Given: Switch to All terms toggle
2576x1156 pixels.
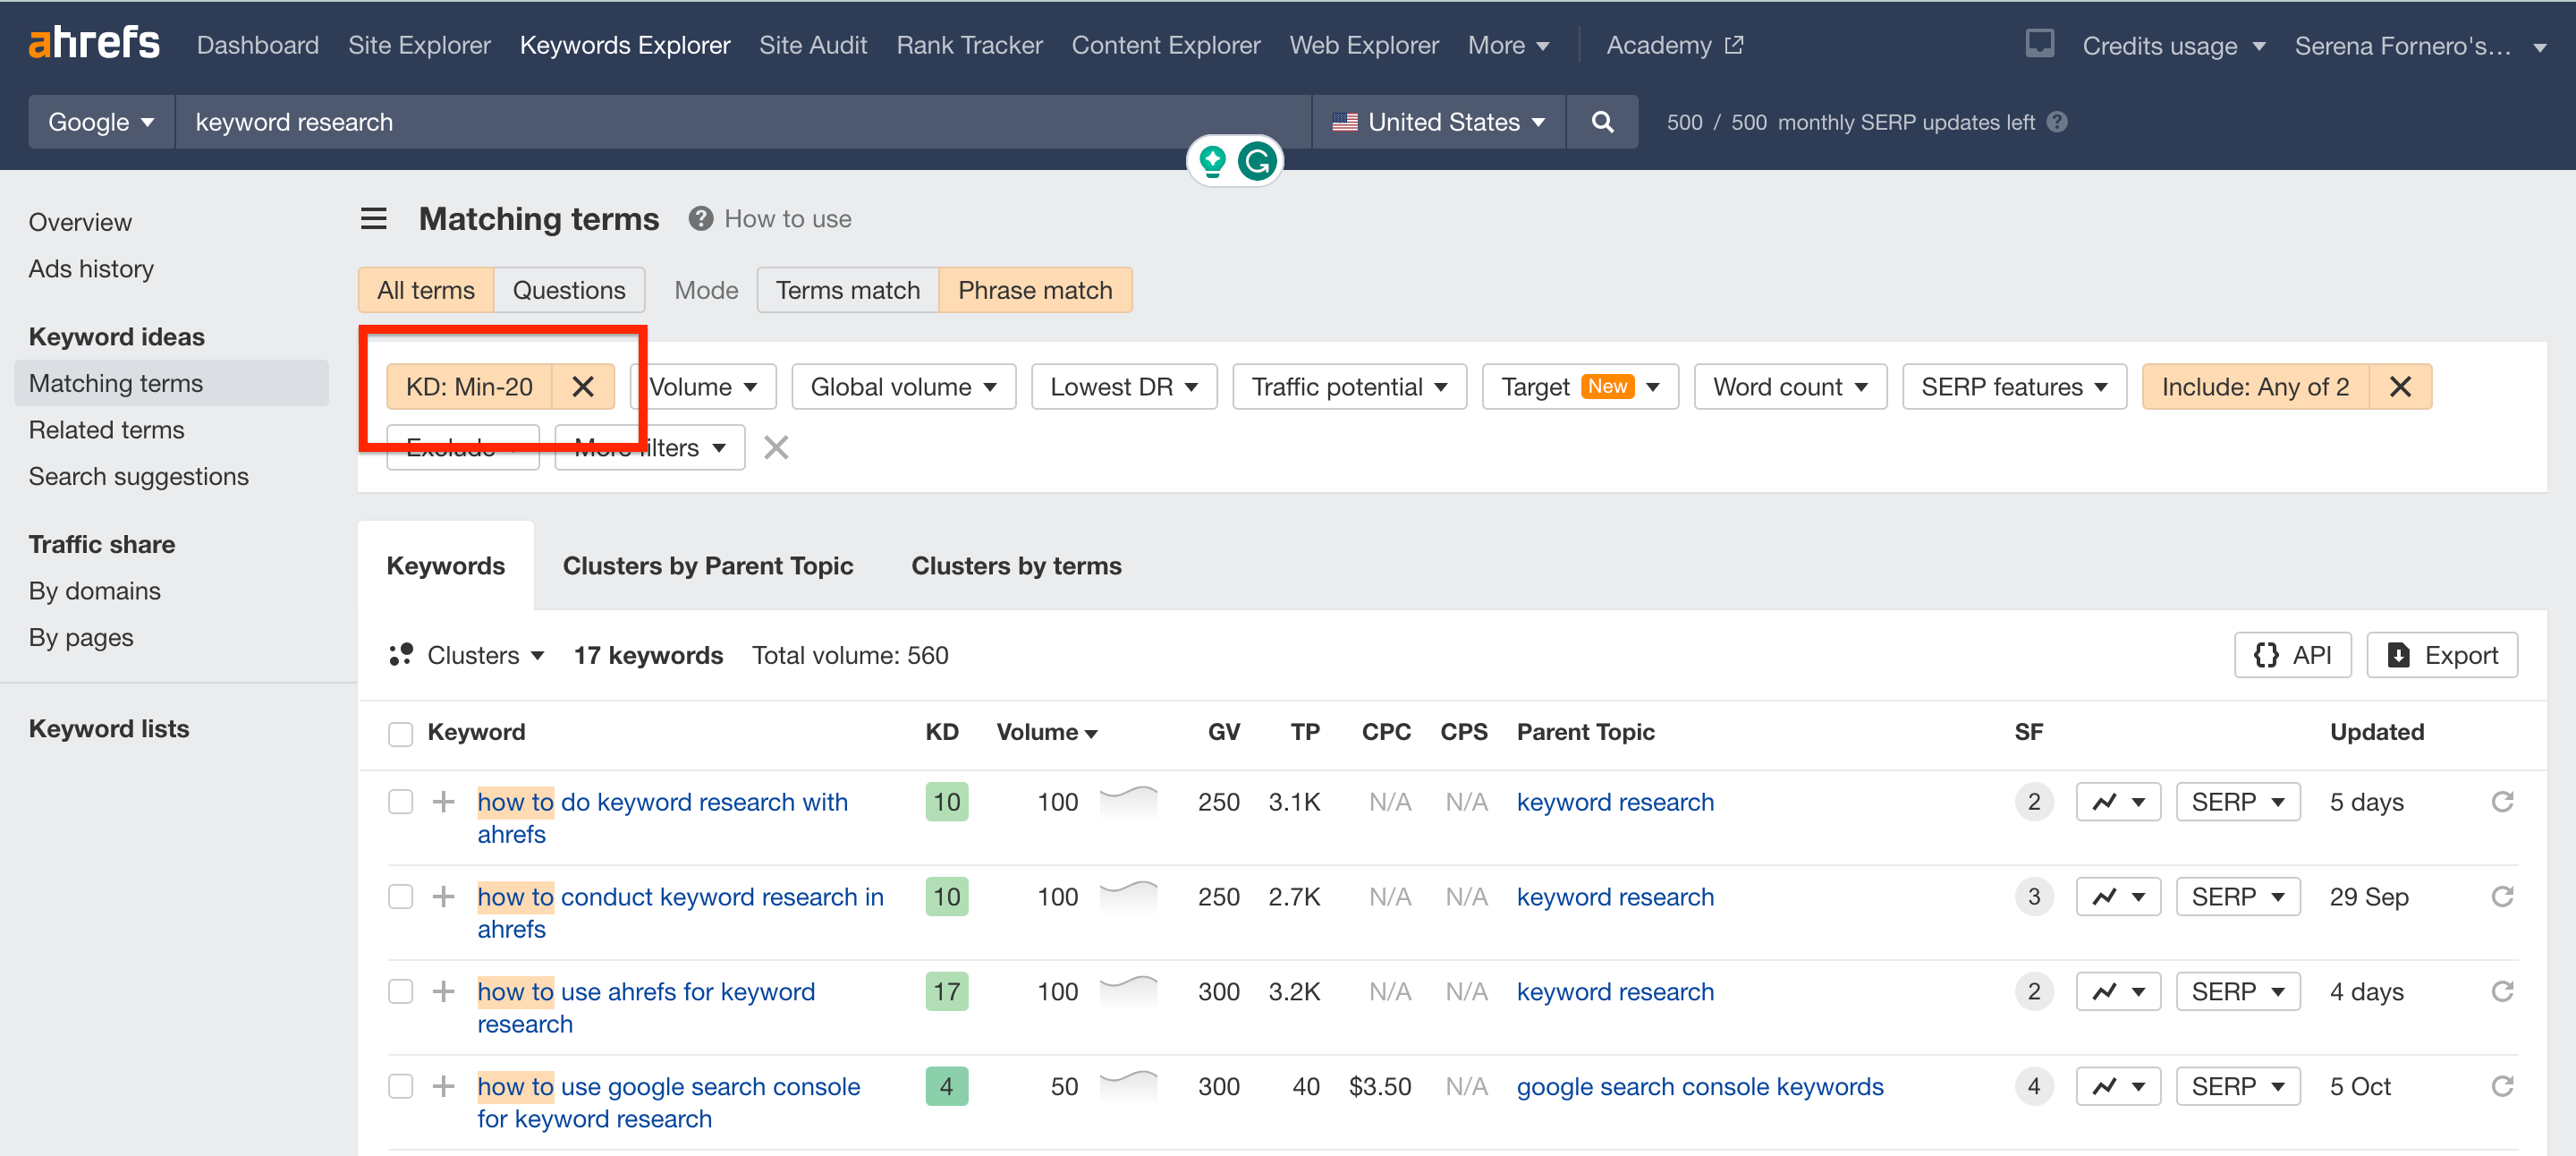Looking at the screenshot, I should (426, 290).
